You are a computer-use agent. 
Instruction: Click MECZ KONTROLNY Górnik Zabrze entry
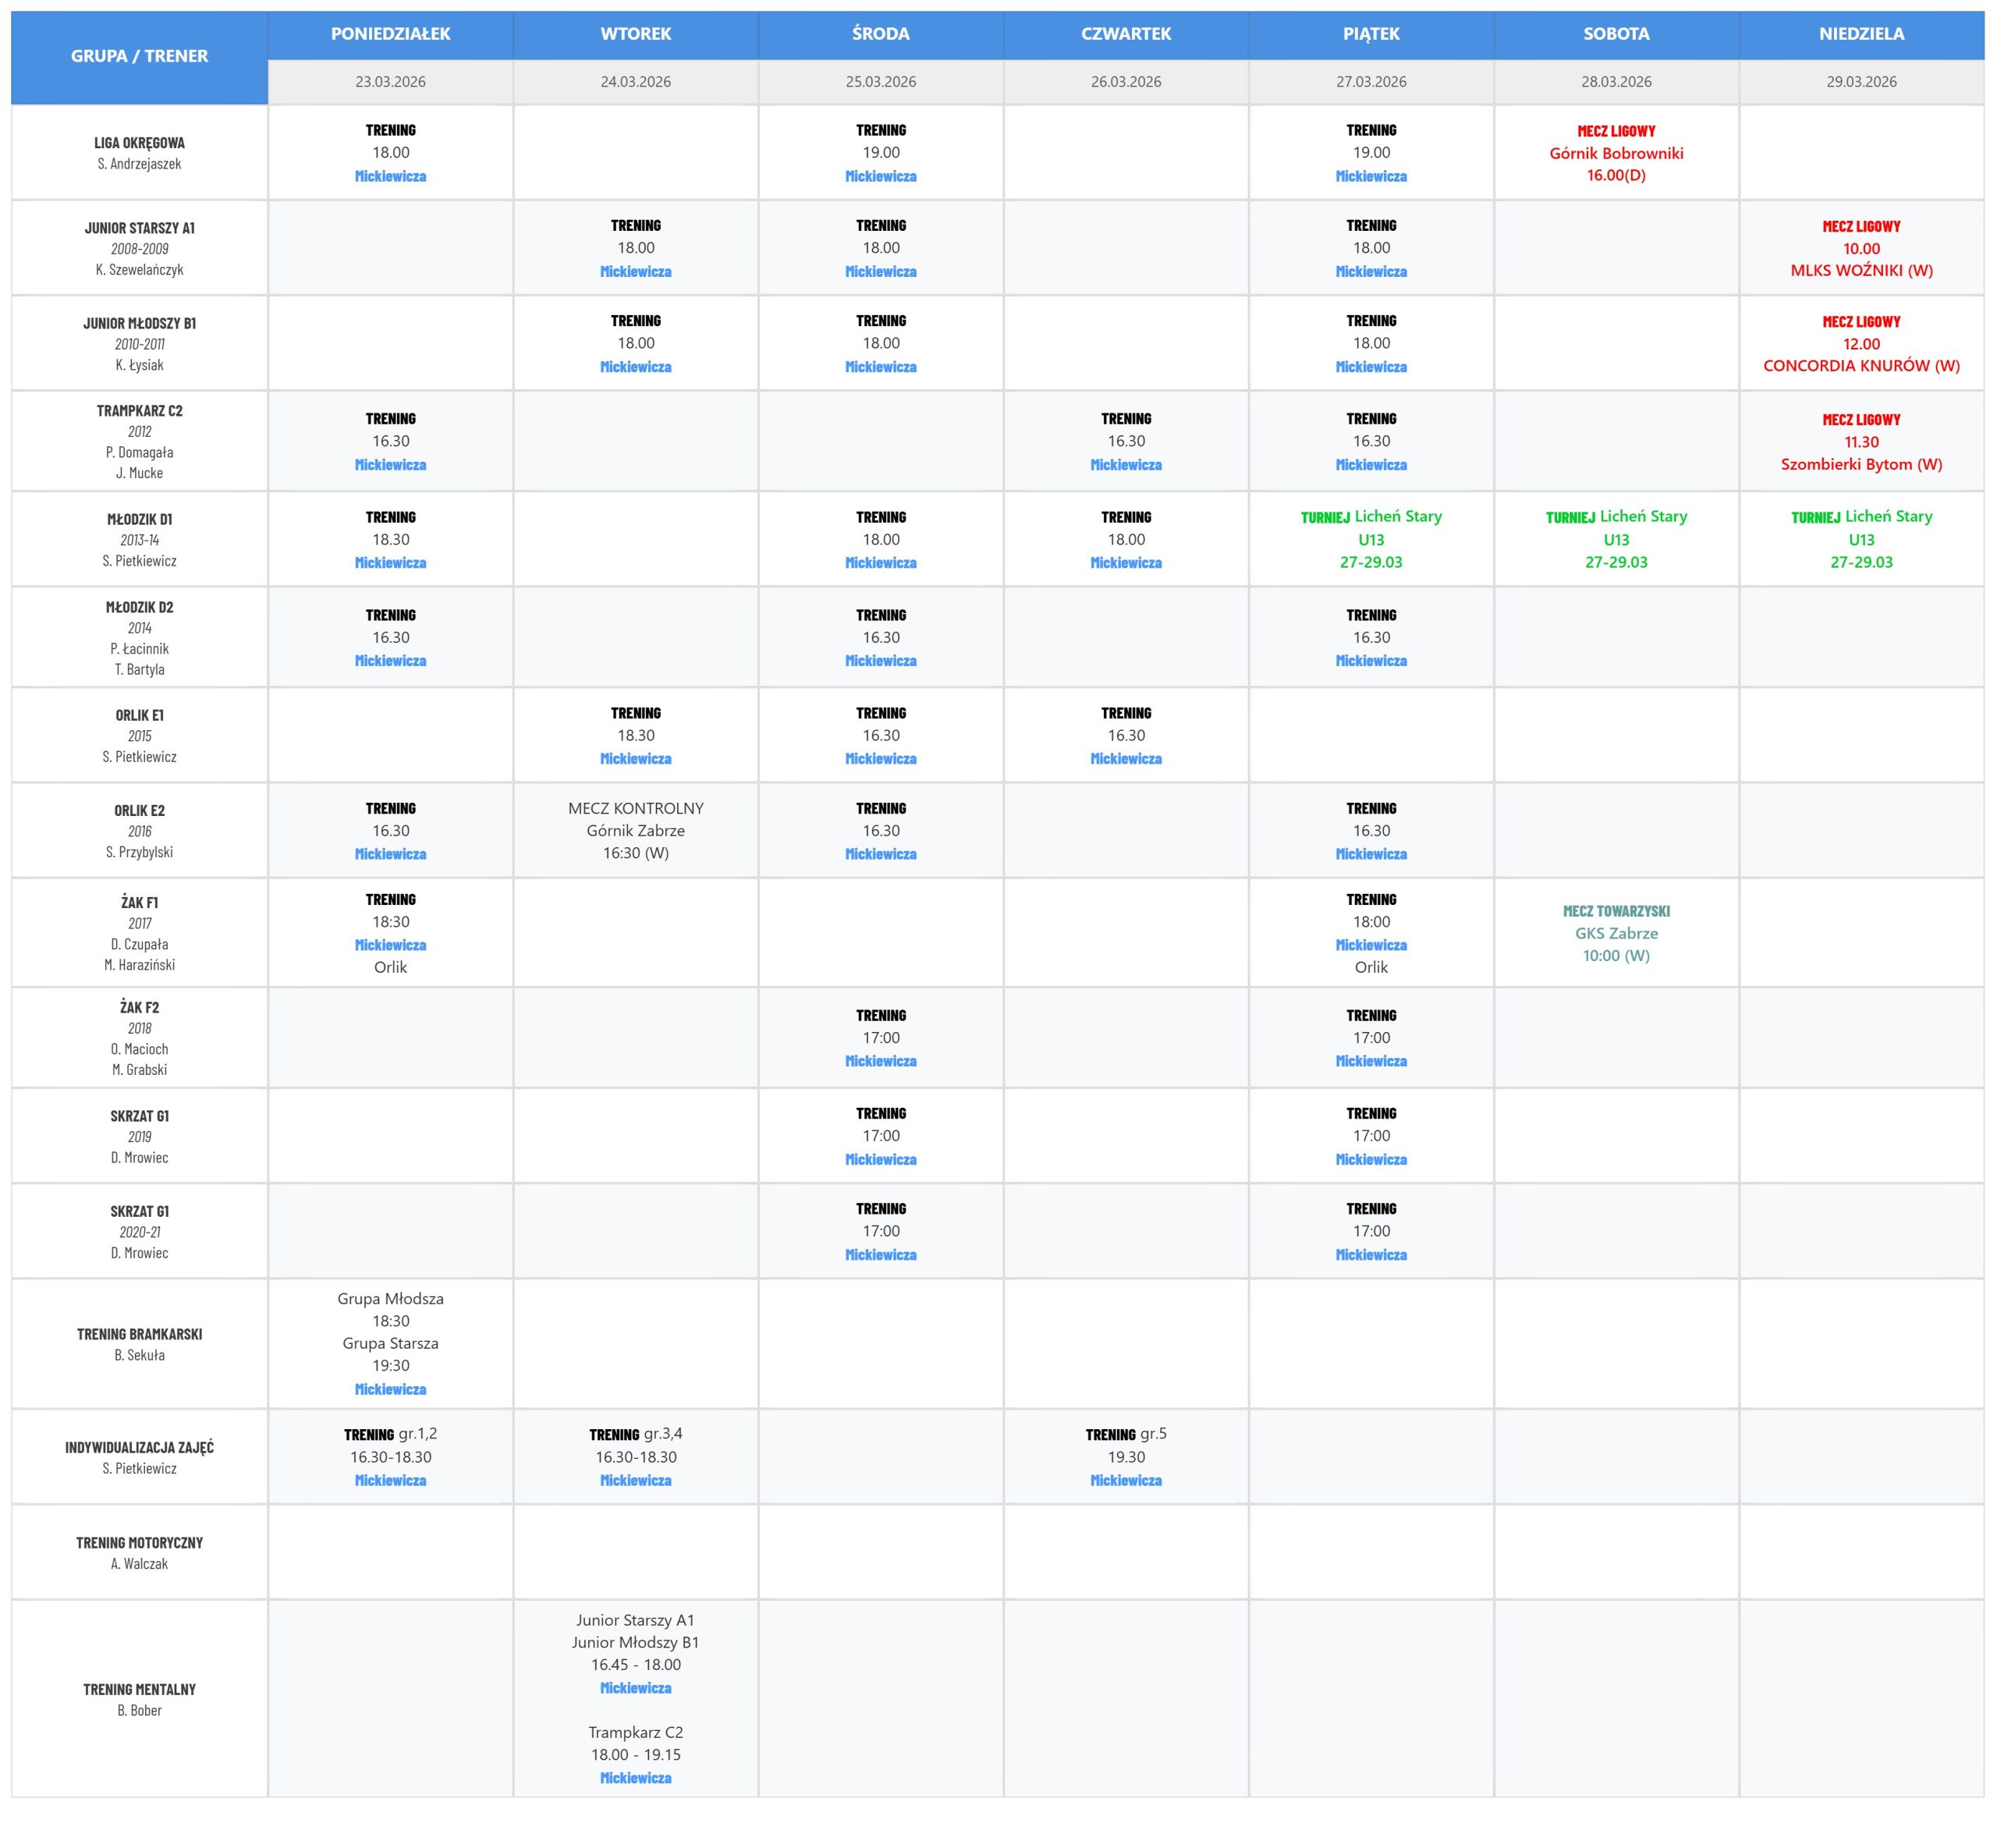click(x=635, y=830)
